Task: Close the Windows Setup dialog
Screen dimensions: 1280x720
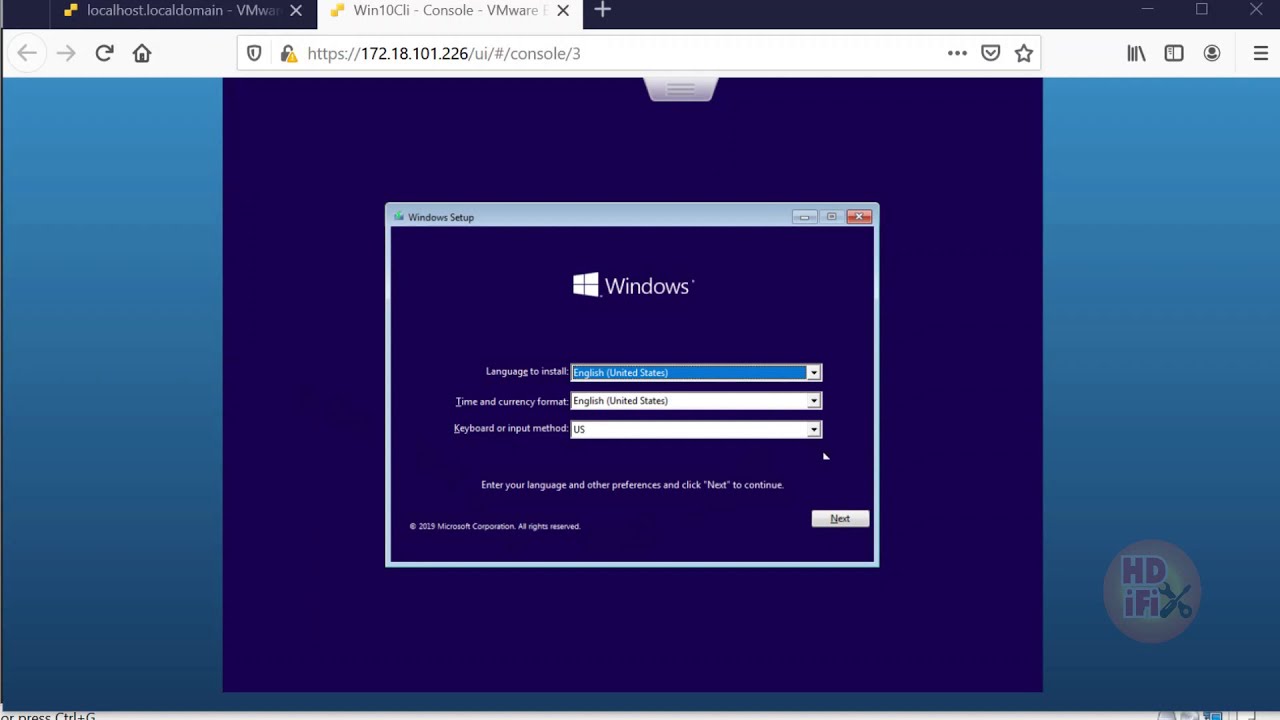Action: click(859, 217)
